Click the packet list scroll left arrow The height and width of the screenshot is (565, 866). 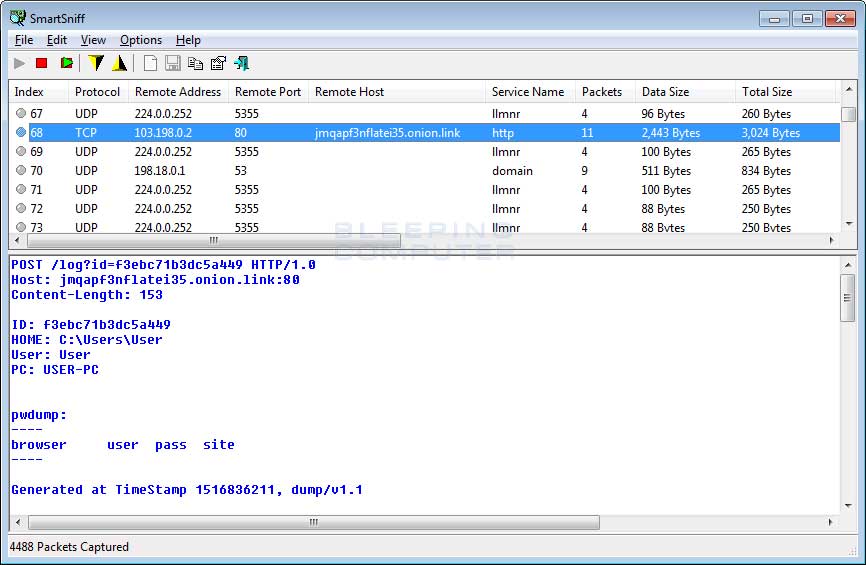(x=17, y=240)
